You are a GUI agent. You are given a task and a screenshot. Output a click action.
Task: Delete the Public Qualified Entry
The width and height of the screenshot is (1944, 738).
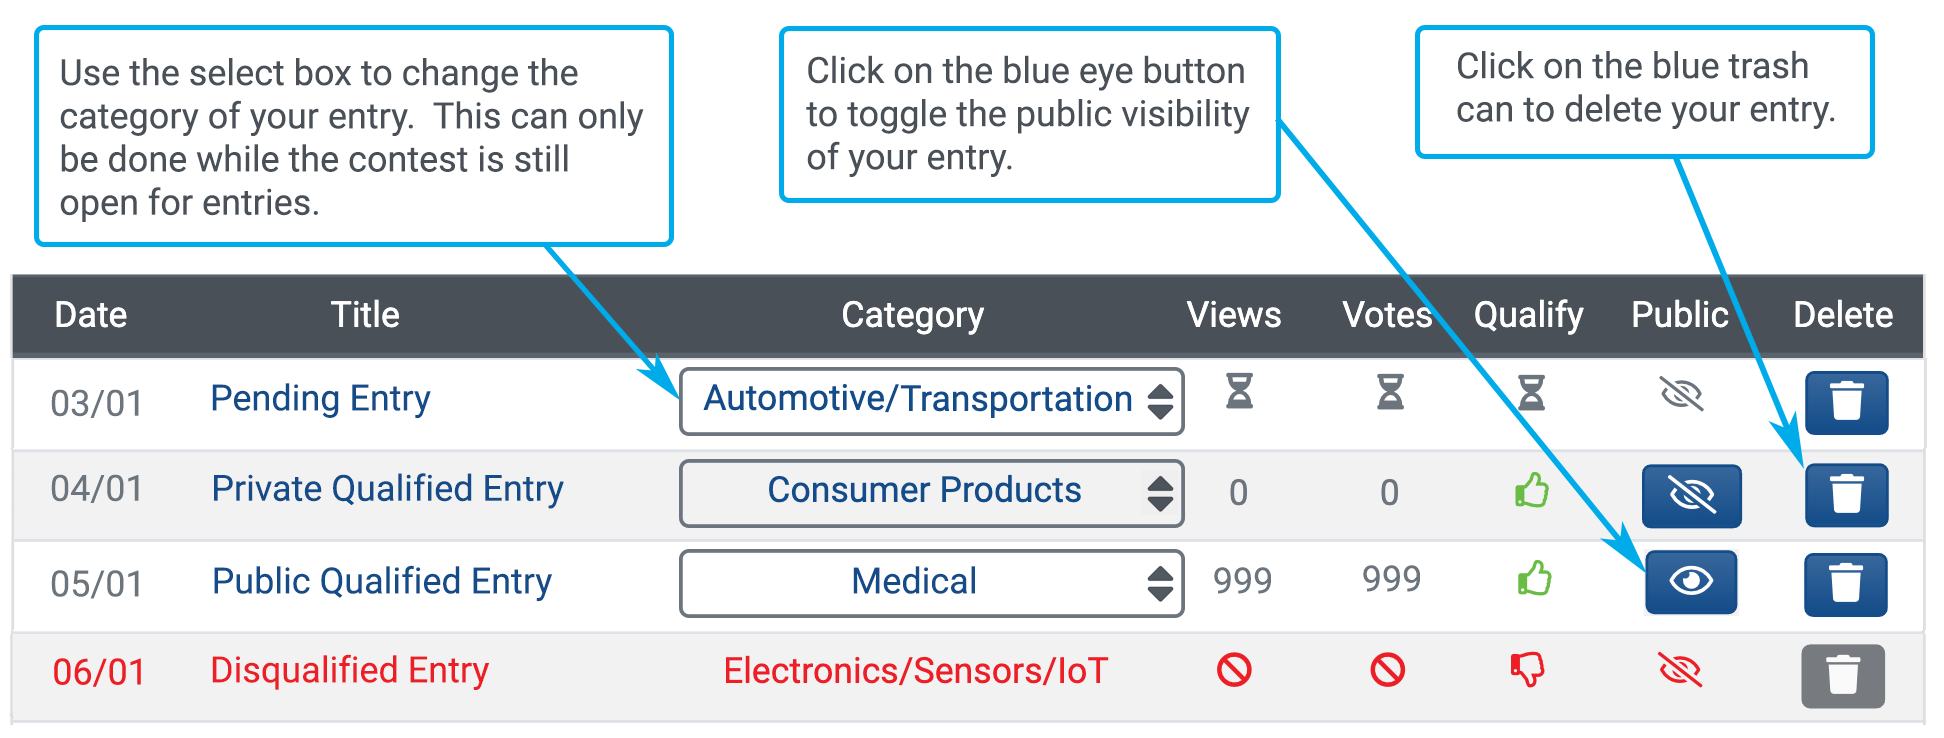[1845, 585]
